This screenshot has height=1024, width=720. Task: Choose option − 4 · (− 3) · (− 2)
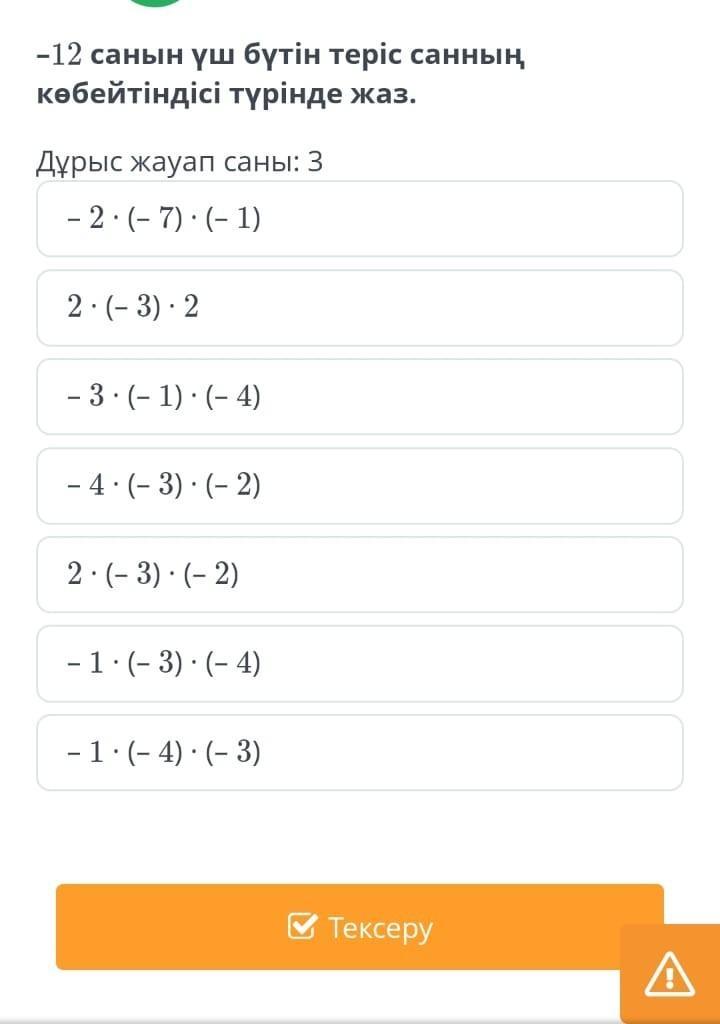(360, 486)
